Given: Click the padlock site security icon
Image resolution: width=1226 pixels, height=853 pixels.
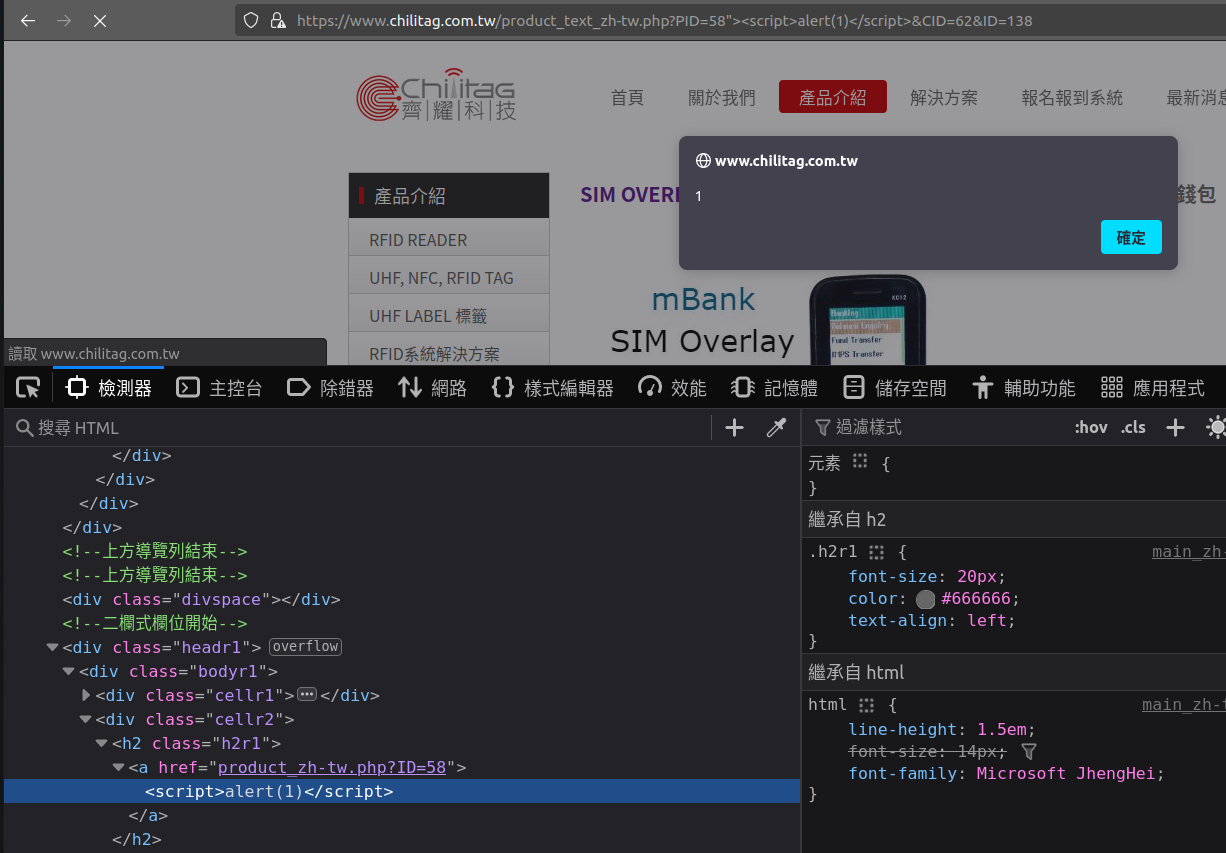Looking at the screenshot, I should coord(277,20).
